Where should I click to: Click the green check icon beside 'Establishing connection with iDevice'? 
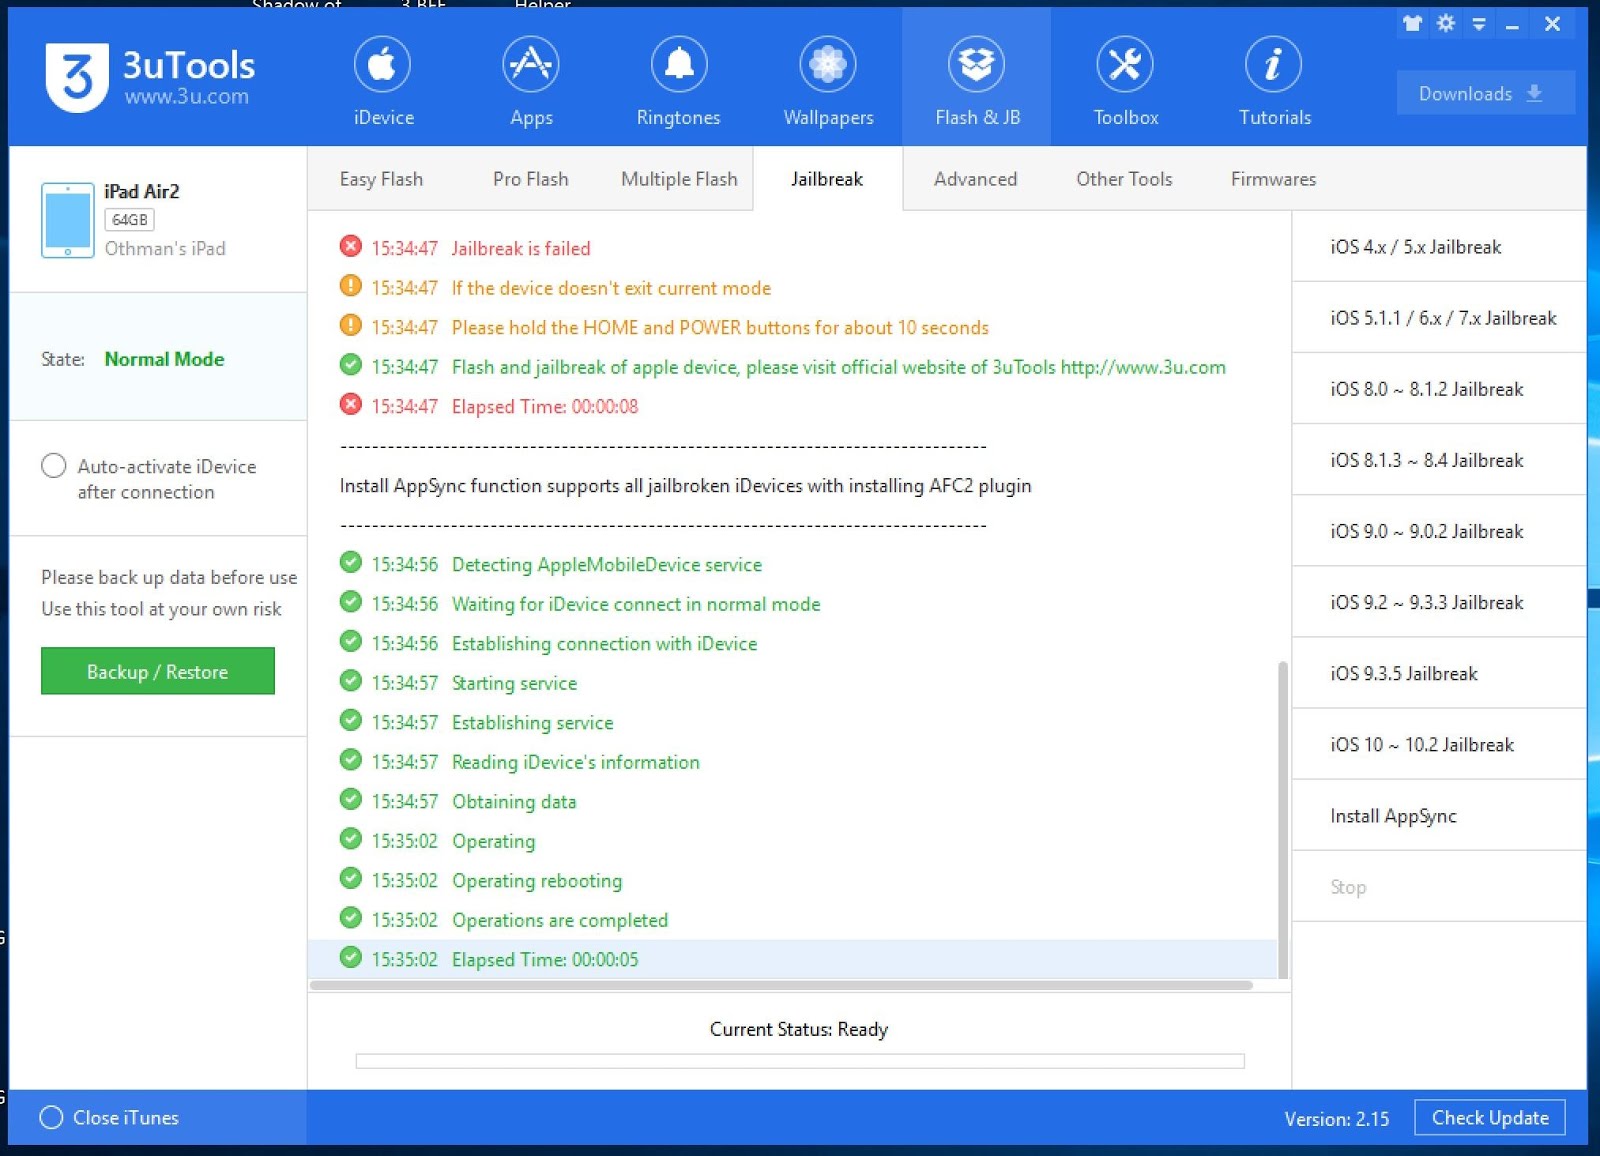point(350,641)
